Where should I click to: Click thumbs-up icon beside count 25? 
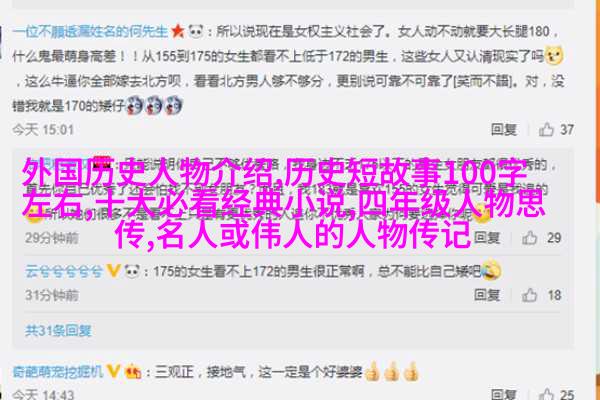coord(546,394)
